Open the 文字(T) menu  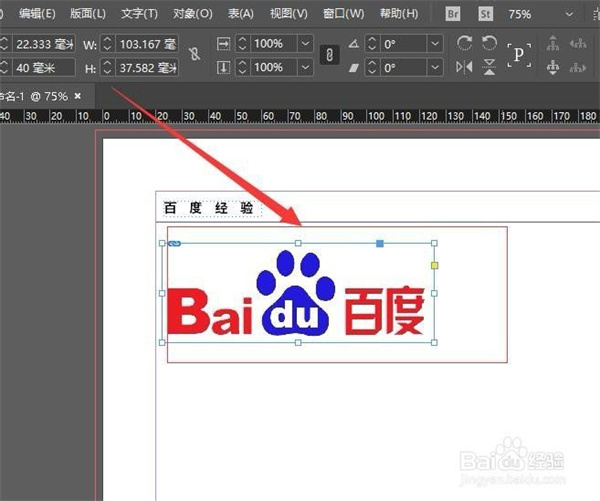tap(139, 14)
